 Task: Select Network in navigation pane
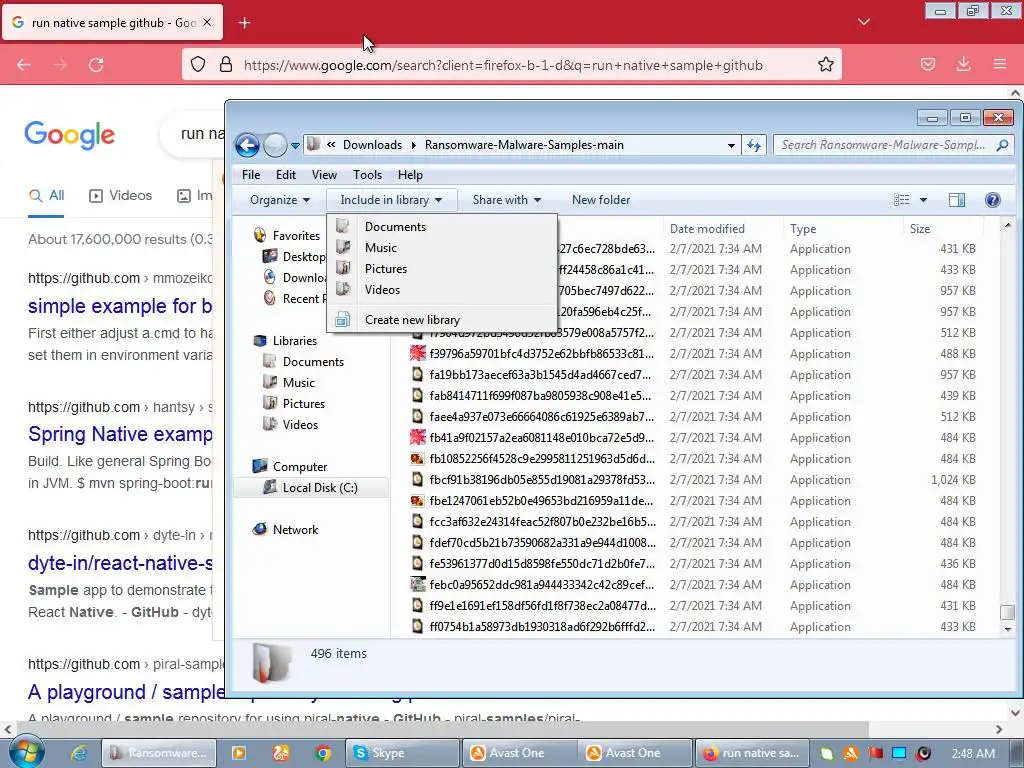tap(295, 530)
